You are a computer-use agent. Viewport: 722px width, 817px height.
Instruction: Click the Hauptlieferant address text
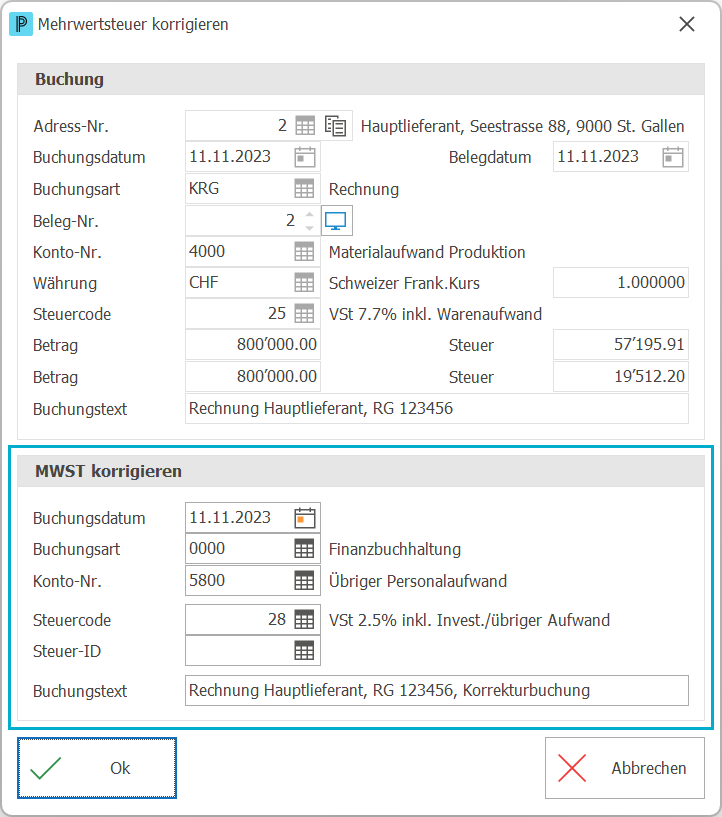point(522,127)
